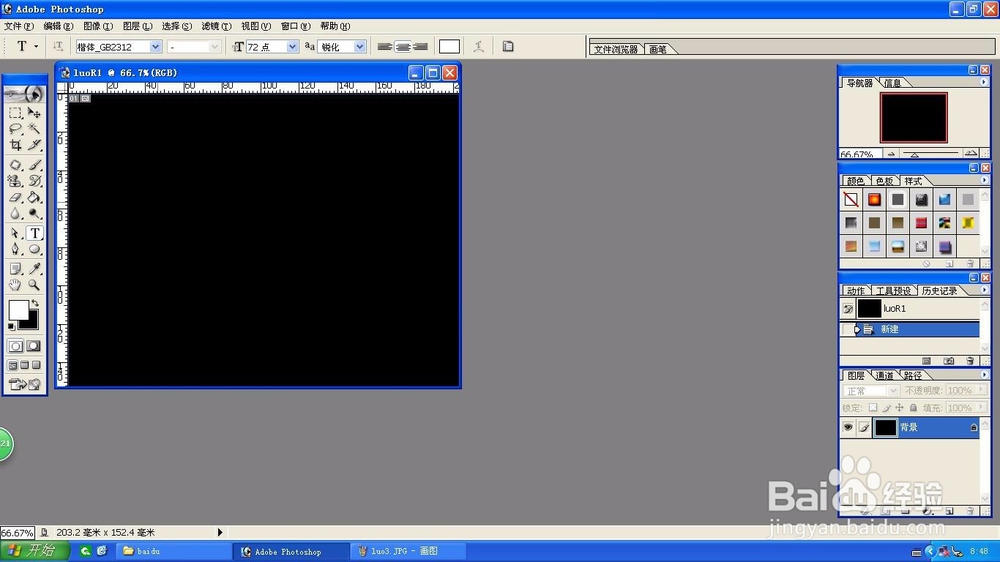Choose right align text
Screen dimensions: 1000x562
click(x=420, y=47)
